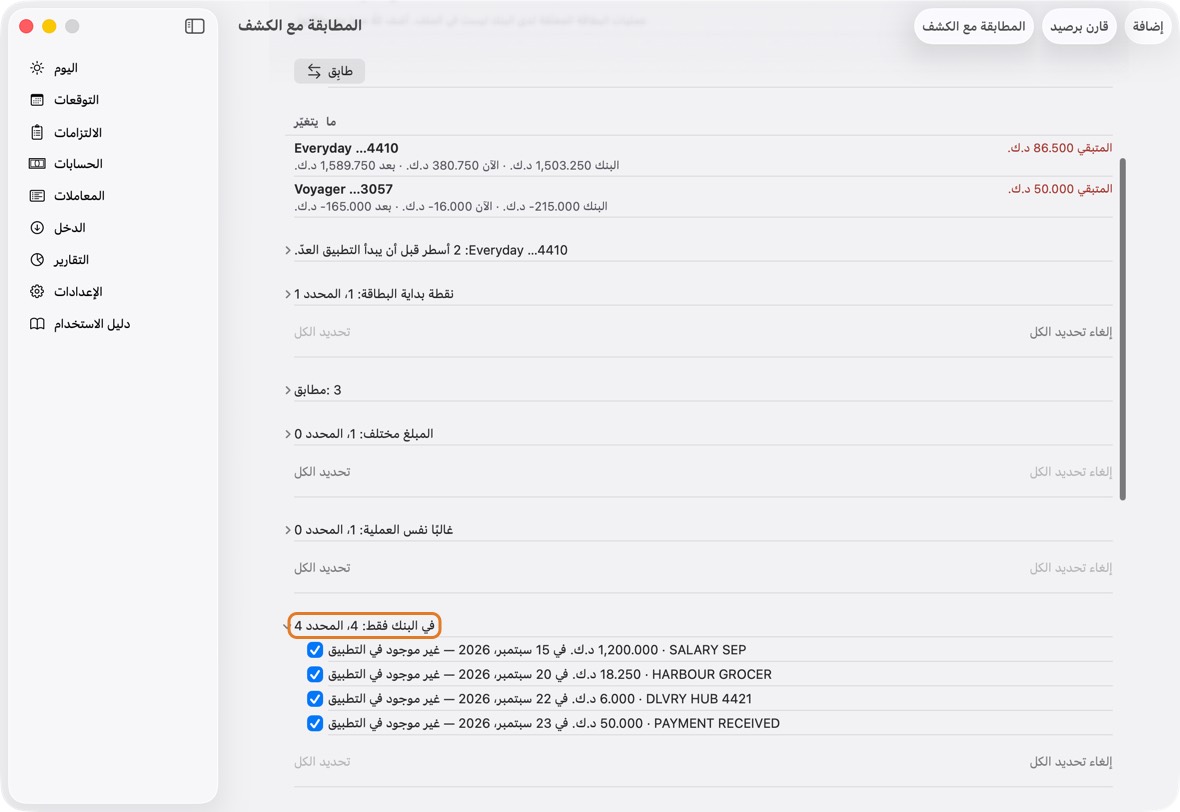Viewport: 1180px width, 812px height.
Task: Click إلغاء تحديد الكل under غالبًا نفس العملية
Action: coord(1070,568)
